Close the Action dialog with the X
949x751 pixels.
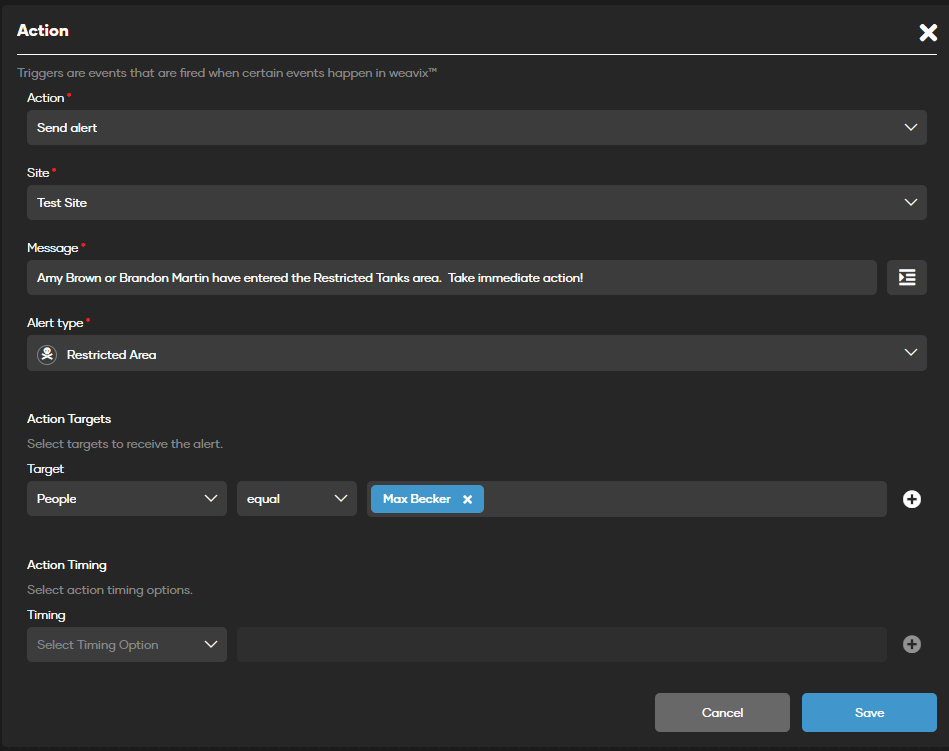tap(928, 32)
